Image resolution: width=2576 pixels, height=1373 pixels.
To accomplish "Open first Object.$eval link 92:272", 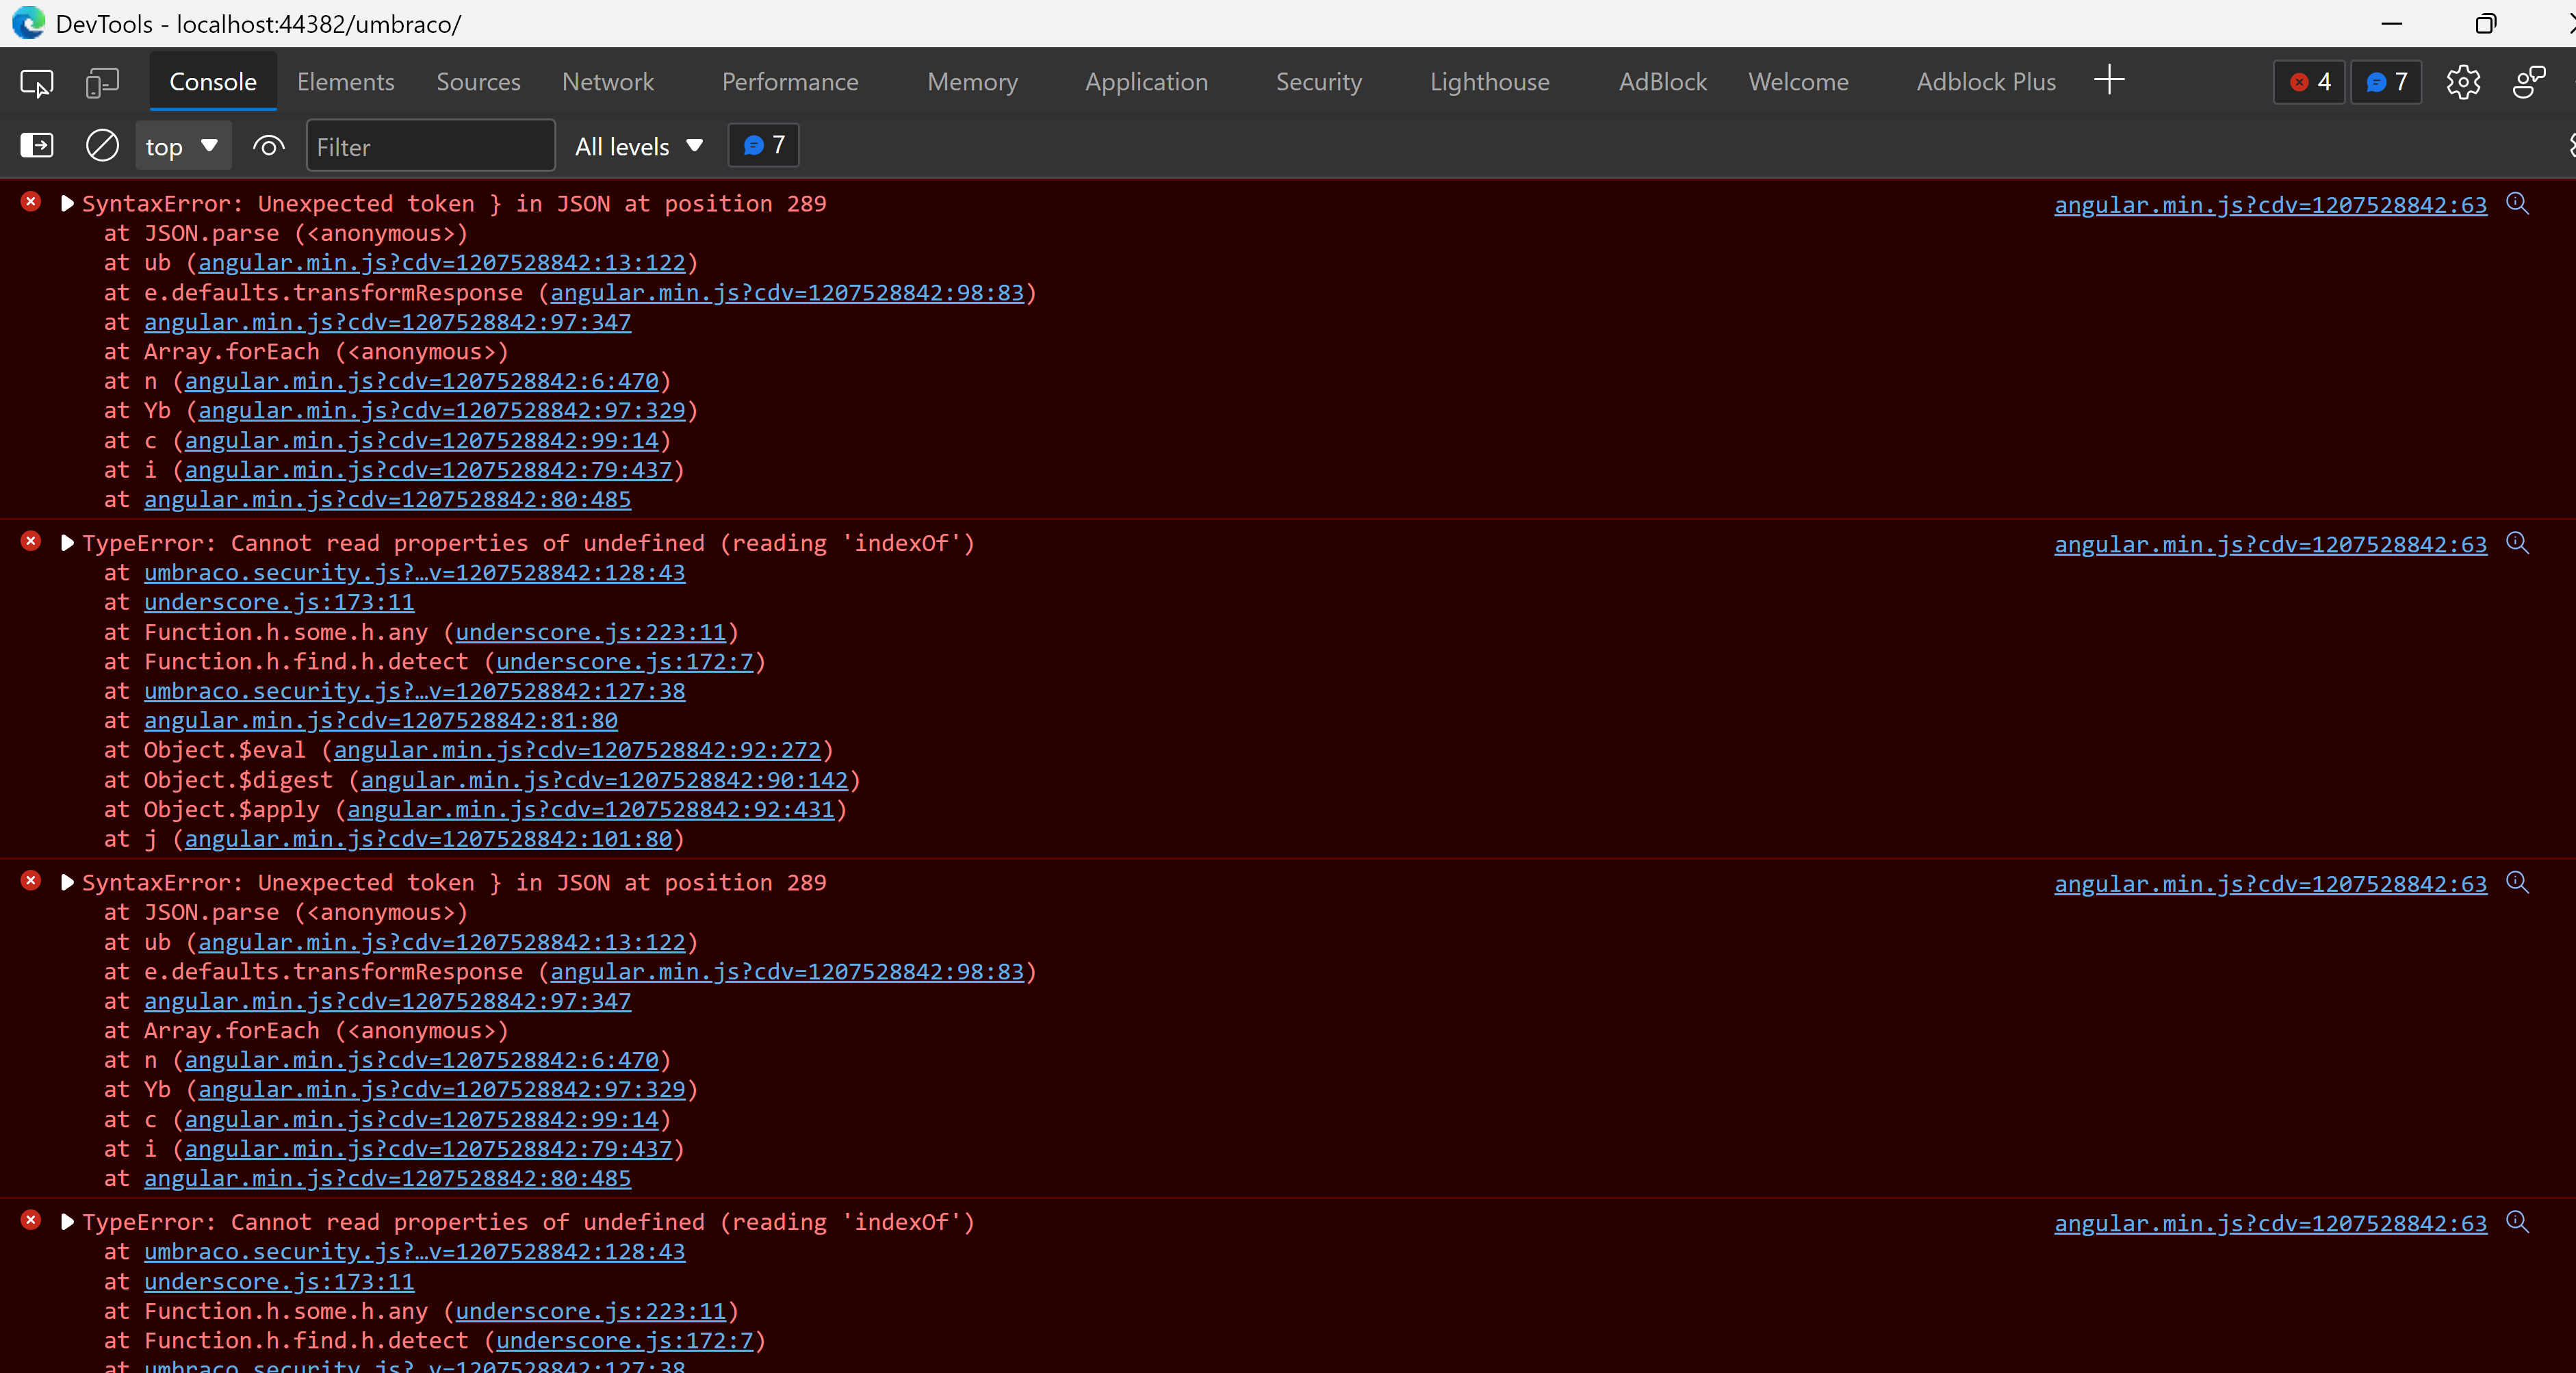I will click(577, 750).
